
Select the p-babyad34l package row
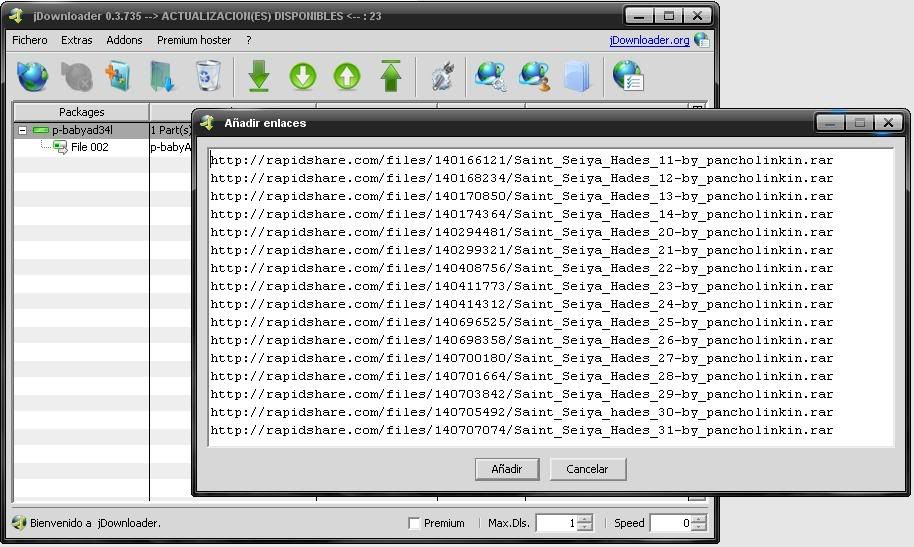click(x=82, y=130)
